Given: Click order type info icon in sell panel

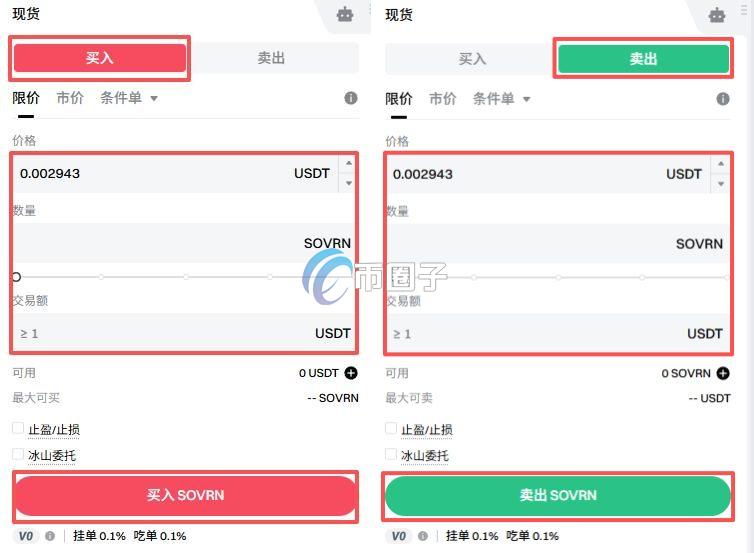Looking at the screenshot, I should pos(723,99).
